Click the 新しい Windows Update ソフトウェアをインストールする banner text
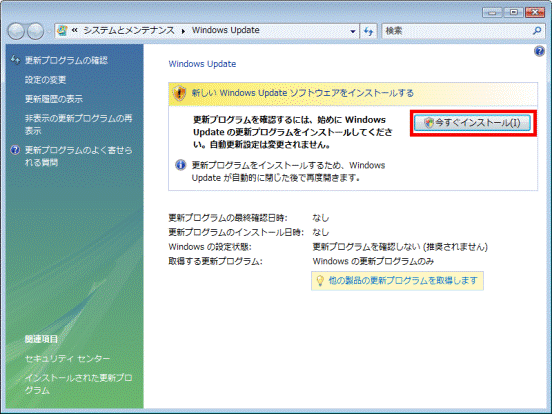 pyautogui.click(x=302, y=93)
